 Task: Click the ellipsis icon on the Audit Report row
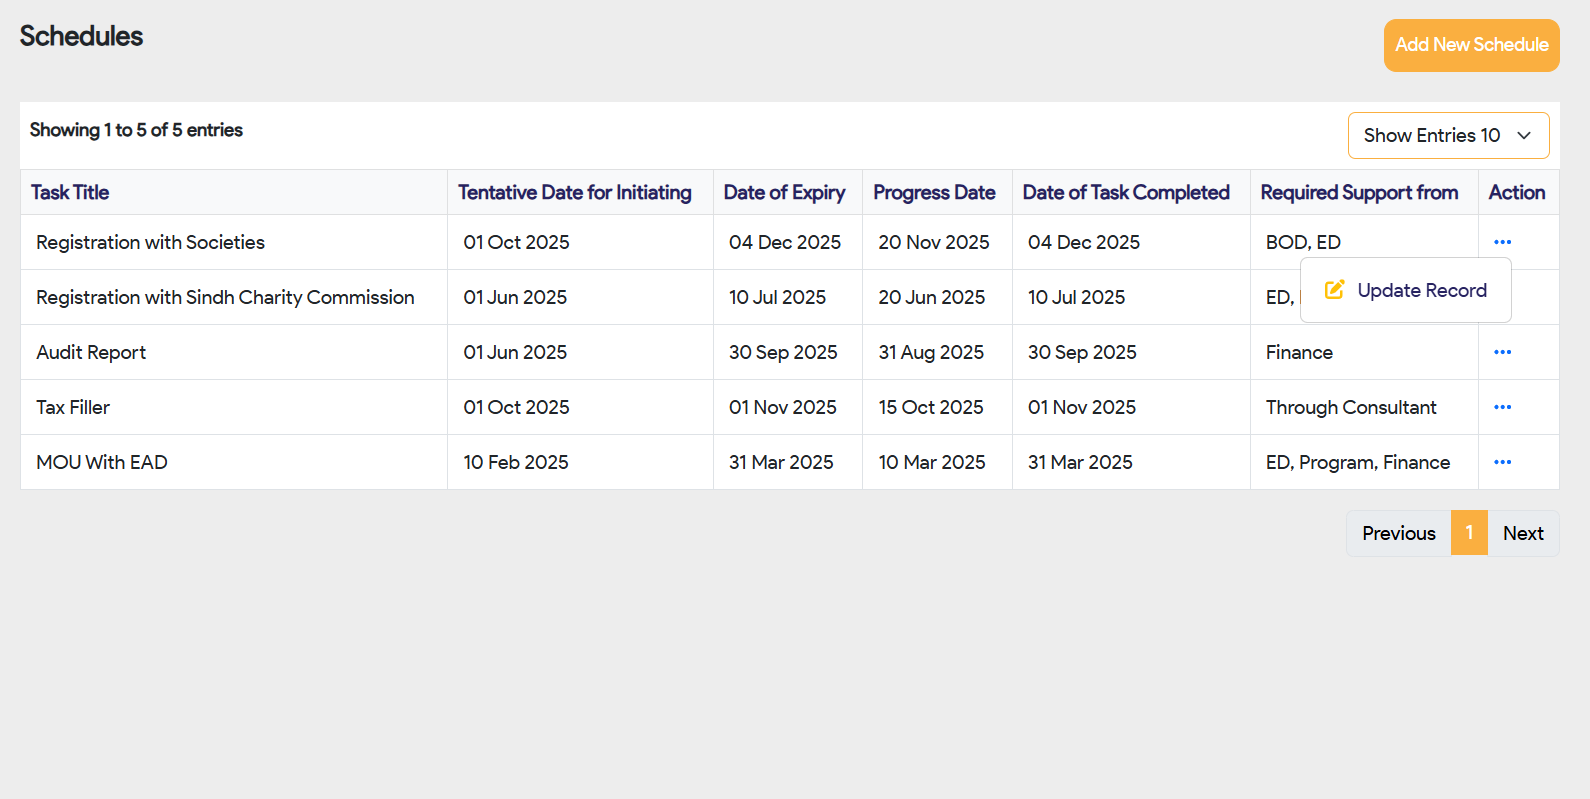1503,352
